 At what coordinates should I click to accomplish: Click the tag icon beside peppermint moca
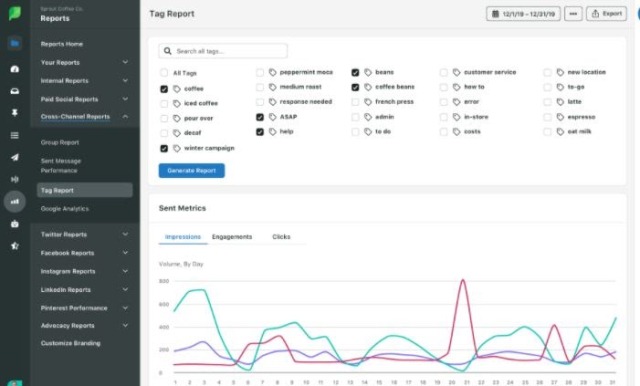click(272, 72)
